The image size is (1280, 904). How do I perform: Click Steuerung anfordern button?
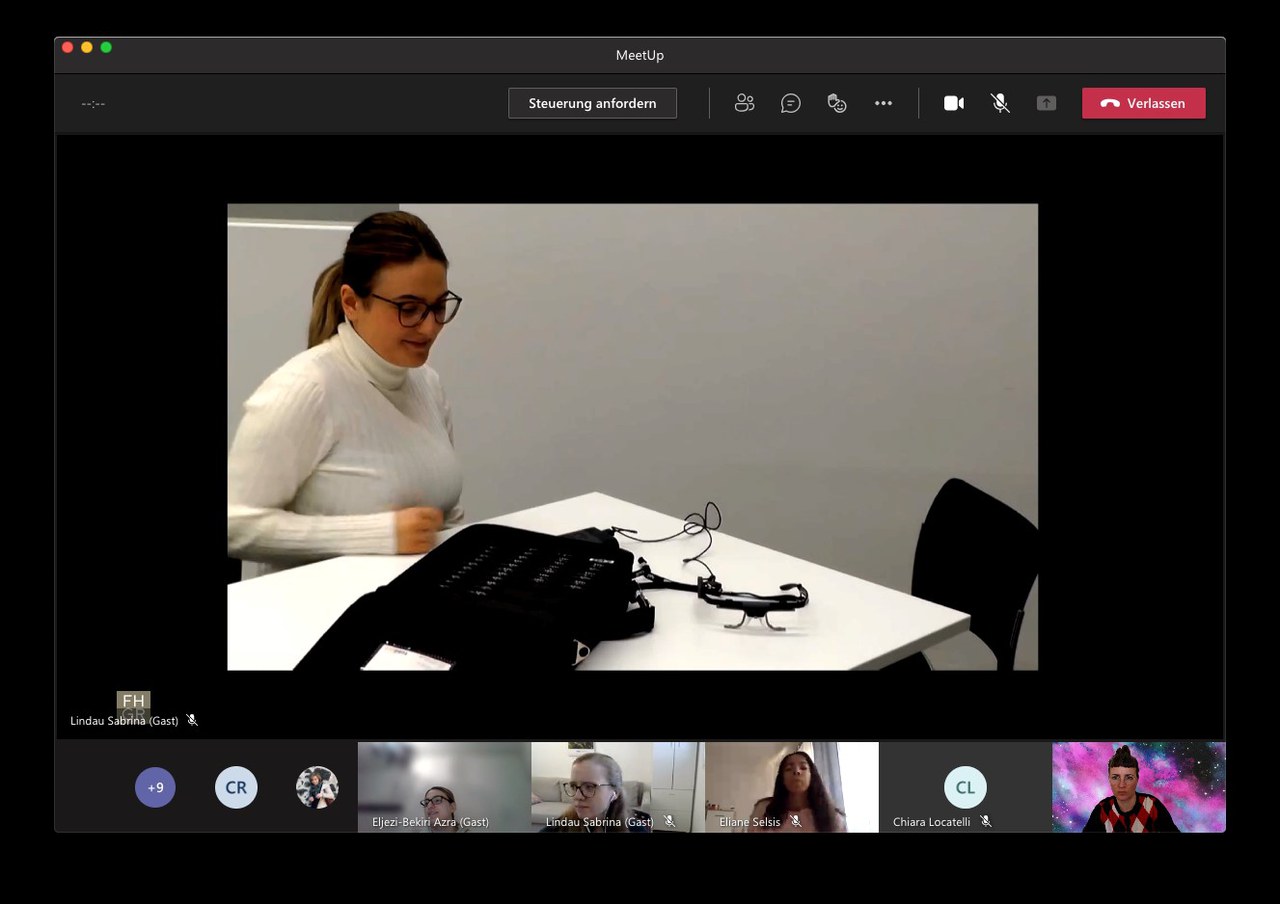pyautogui.click(x=592, y=103)
